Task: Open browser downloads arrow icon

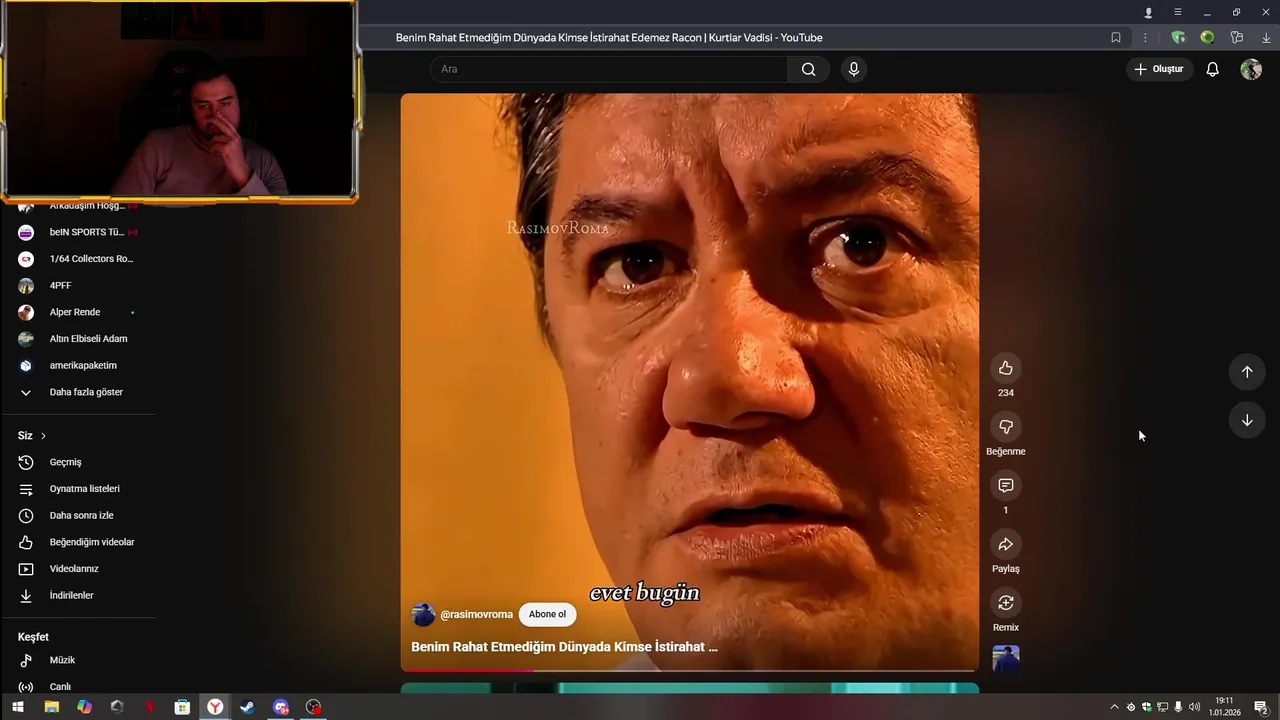Action: pyautogui.click(x=1266, y=38)
